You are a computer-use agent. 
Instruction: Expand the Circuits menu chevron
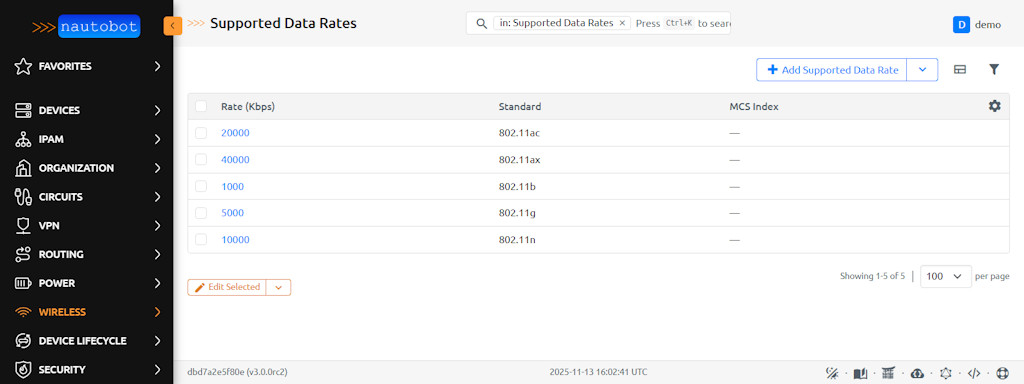(157, 197)
